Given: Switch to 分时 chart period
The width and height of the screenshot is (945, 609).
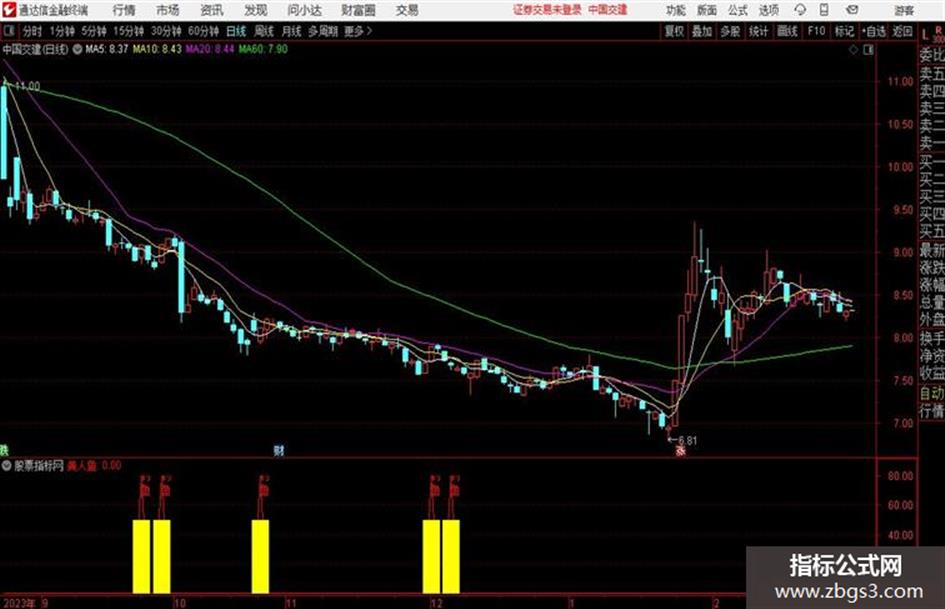Looking at the screenshot, I should pyautogui.click(x=33, y=31).
